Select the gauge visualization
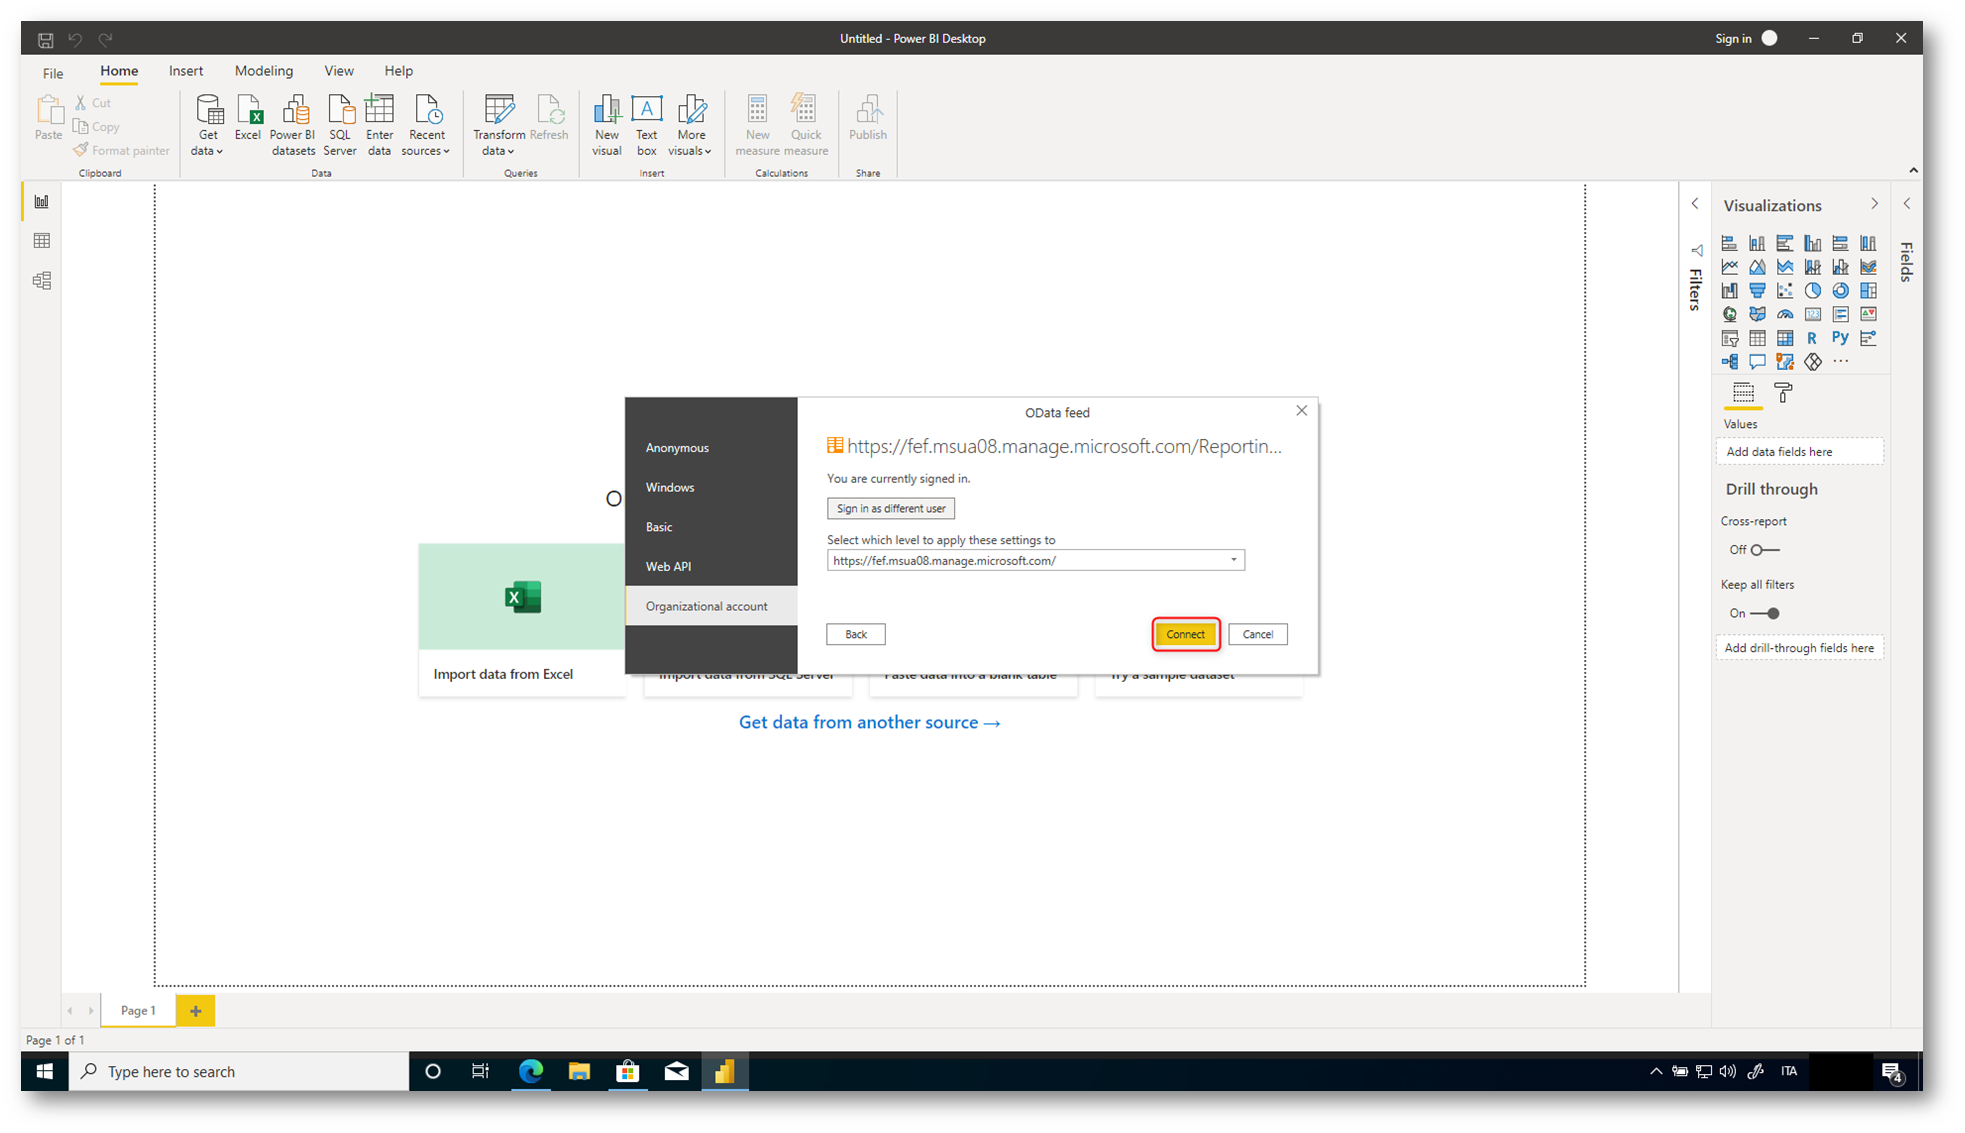1965x1133 pixels. click(x=1785, y=314)
